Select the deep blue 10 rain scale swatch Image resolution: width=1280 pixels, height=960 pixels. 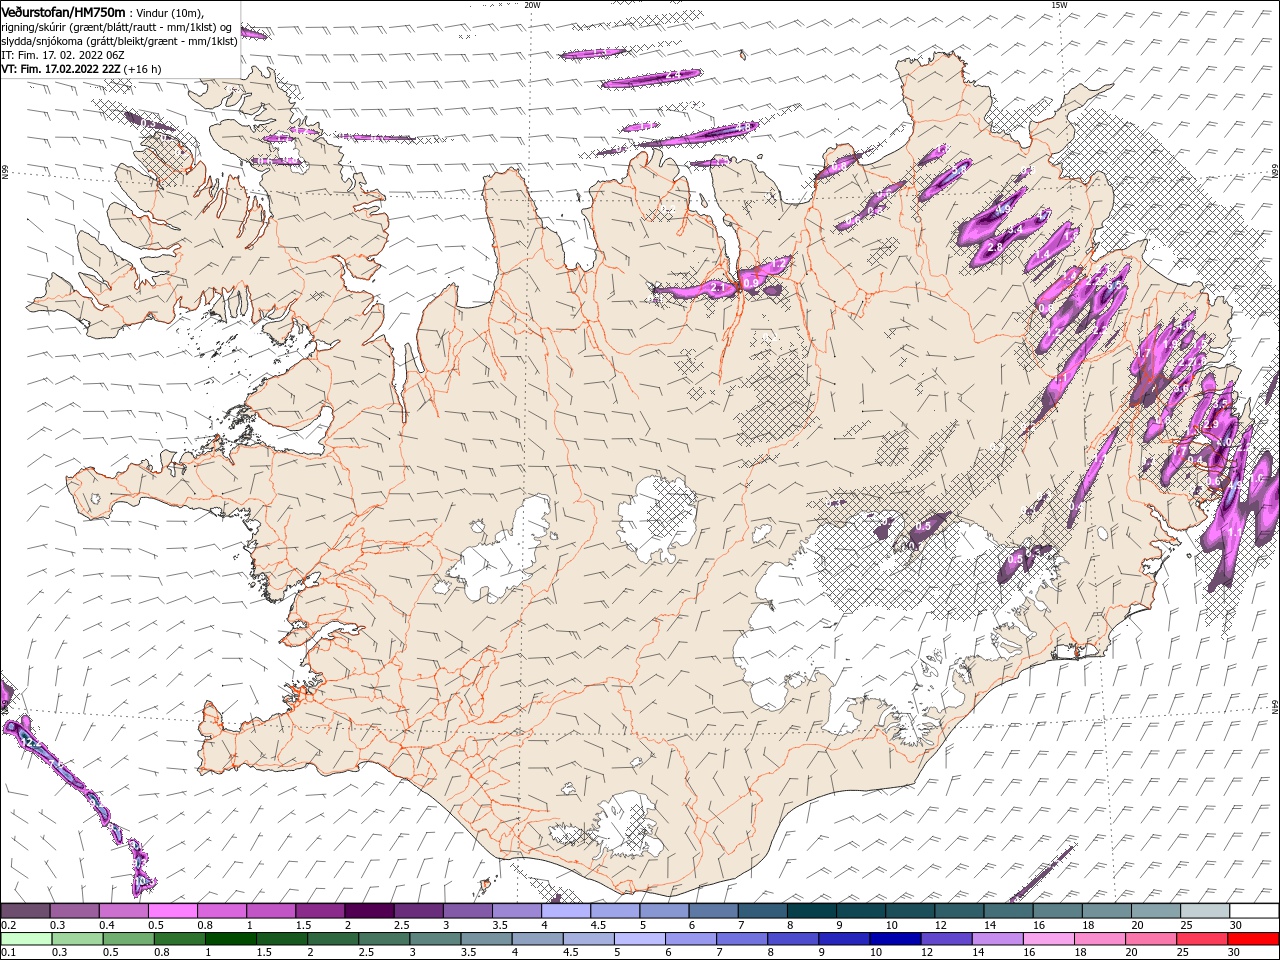(x=895, y=939)
